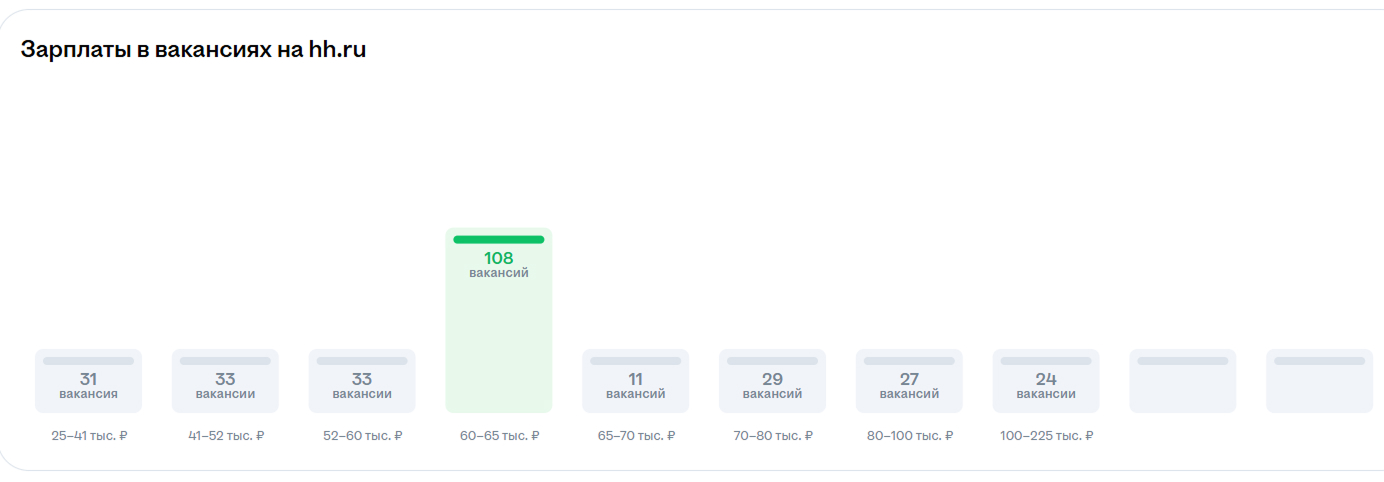The width and height of the screenshot is (1384, 482).
Task: Click the 41–52 тыс. ₽ range label
Action: pos(226,436)
